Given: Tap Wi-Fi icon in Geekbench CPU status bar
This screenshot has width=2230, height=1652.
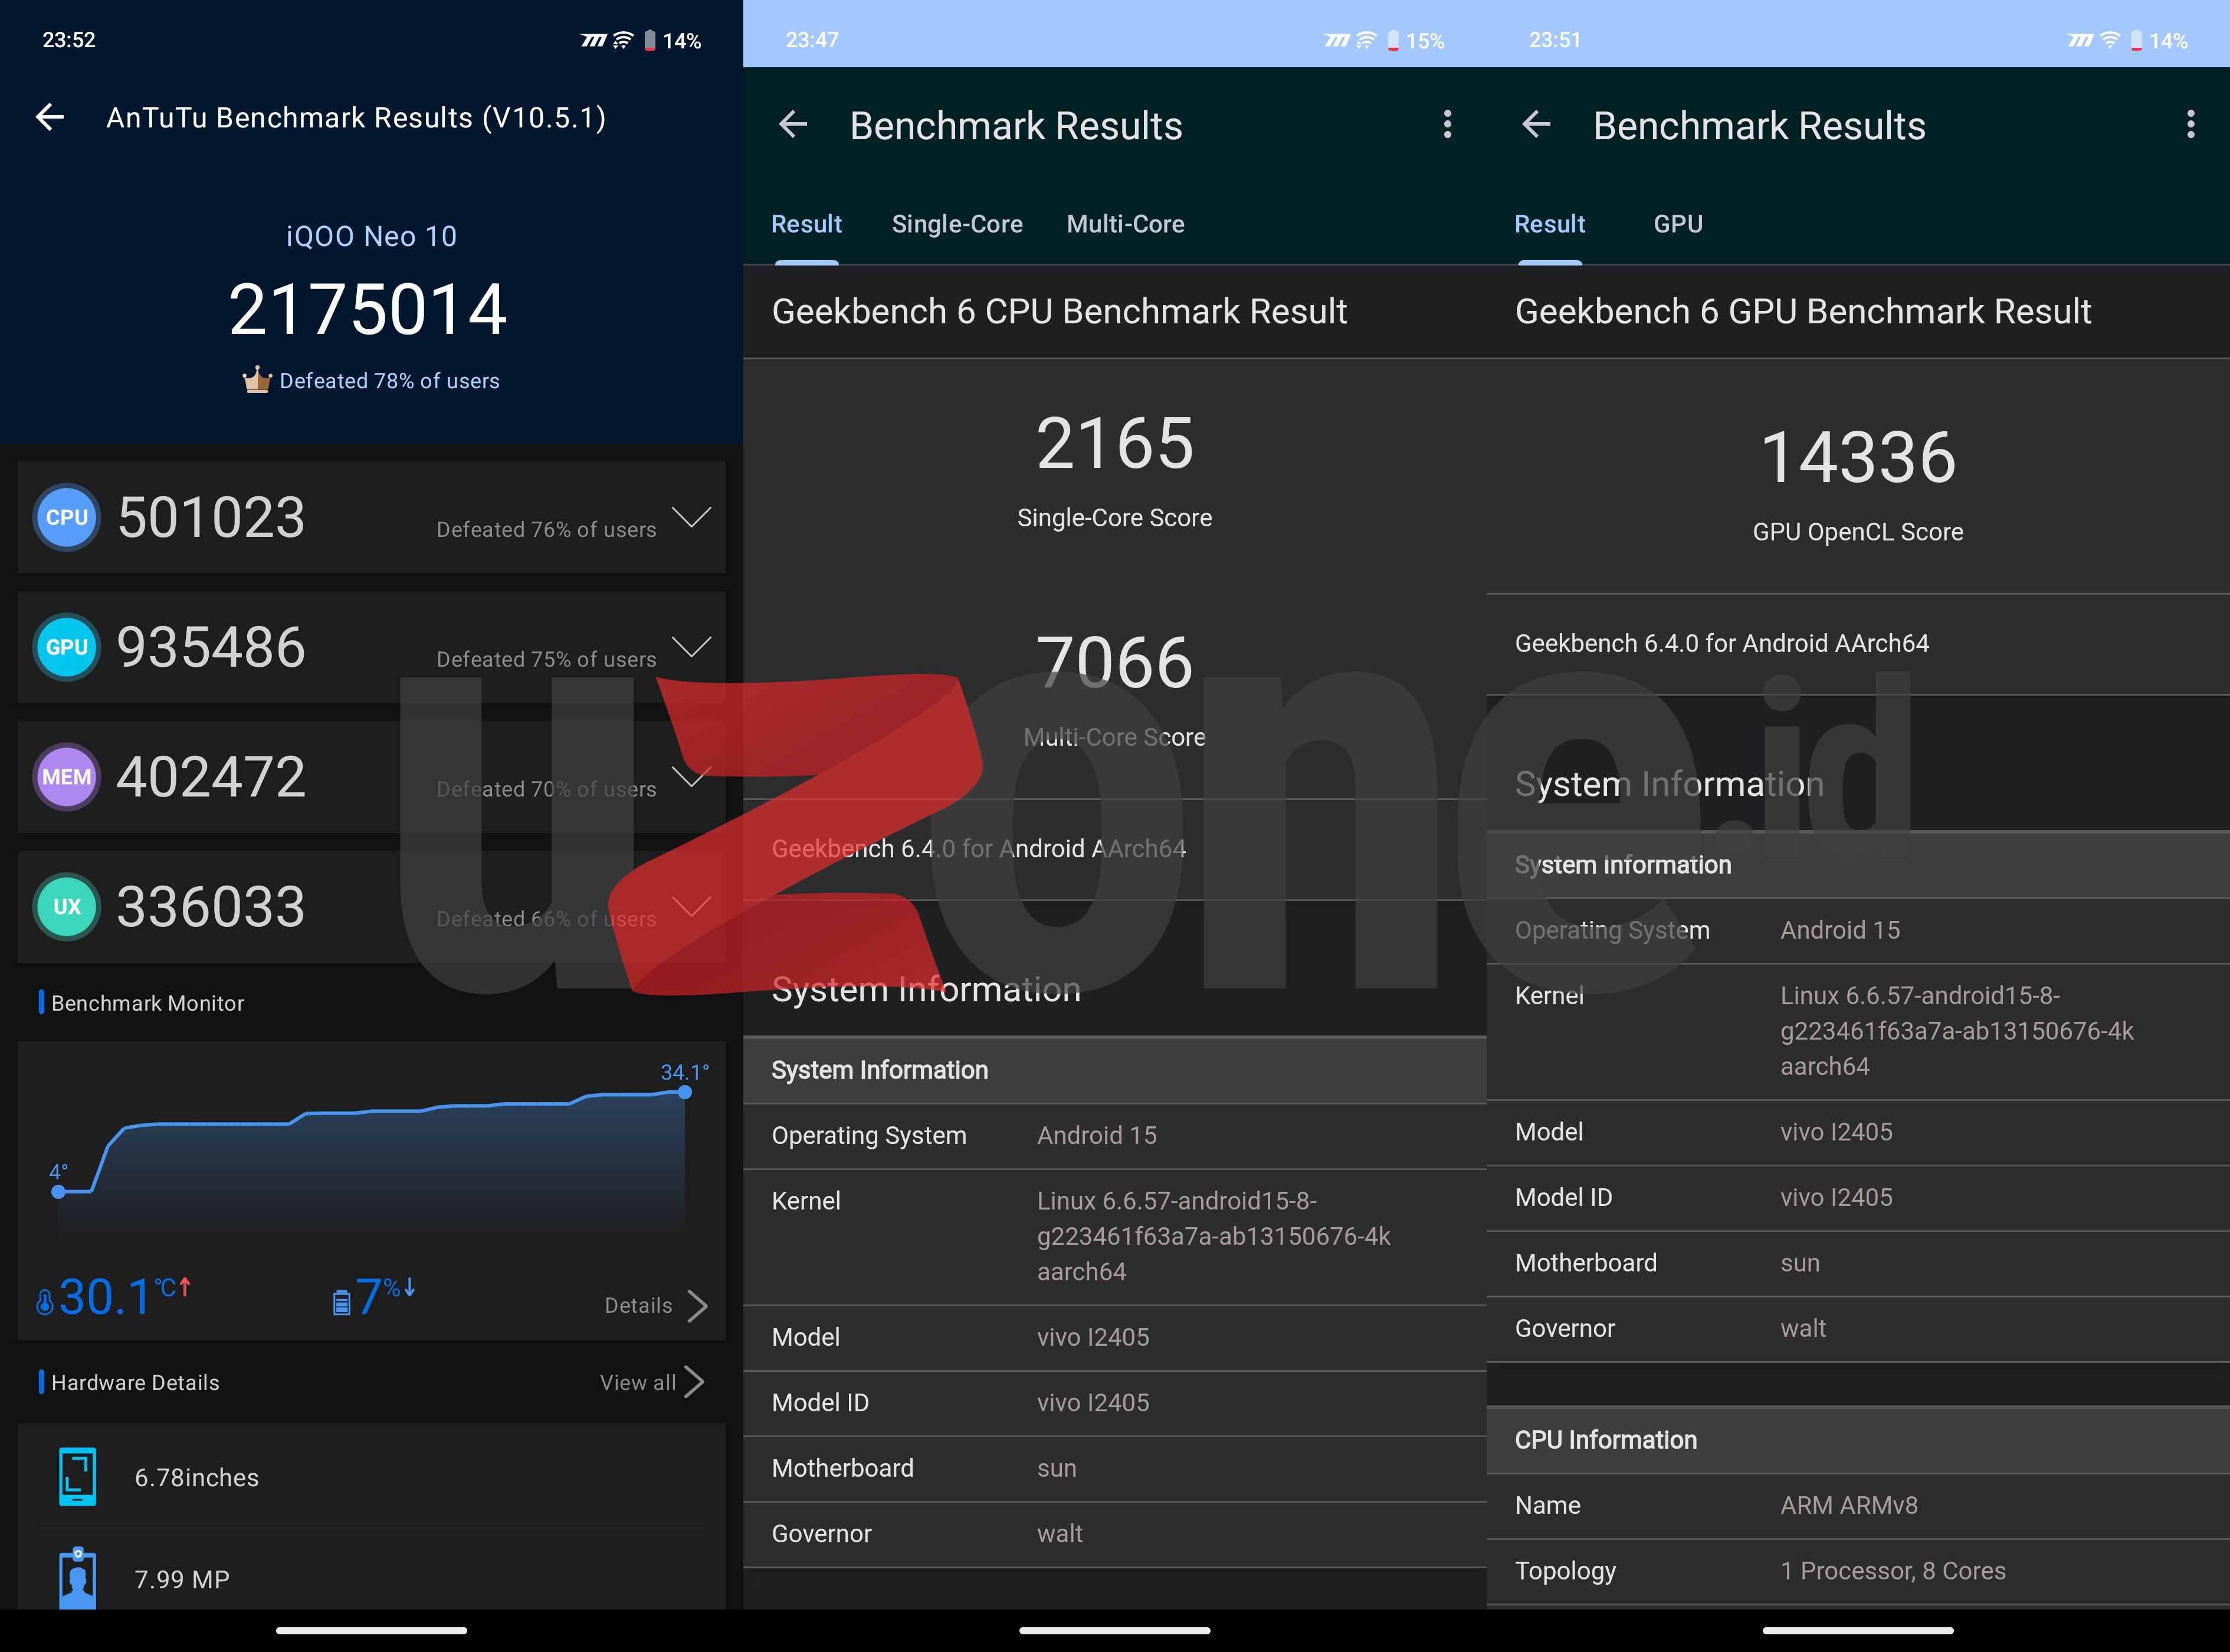Looking at the screenshot, I should 1366,41.
